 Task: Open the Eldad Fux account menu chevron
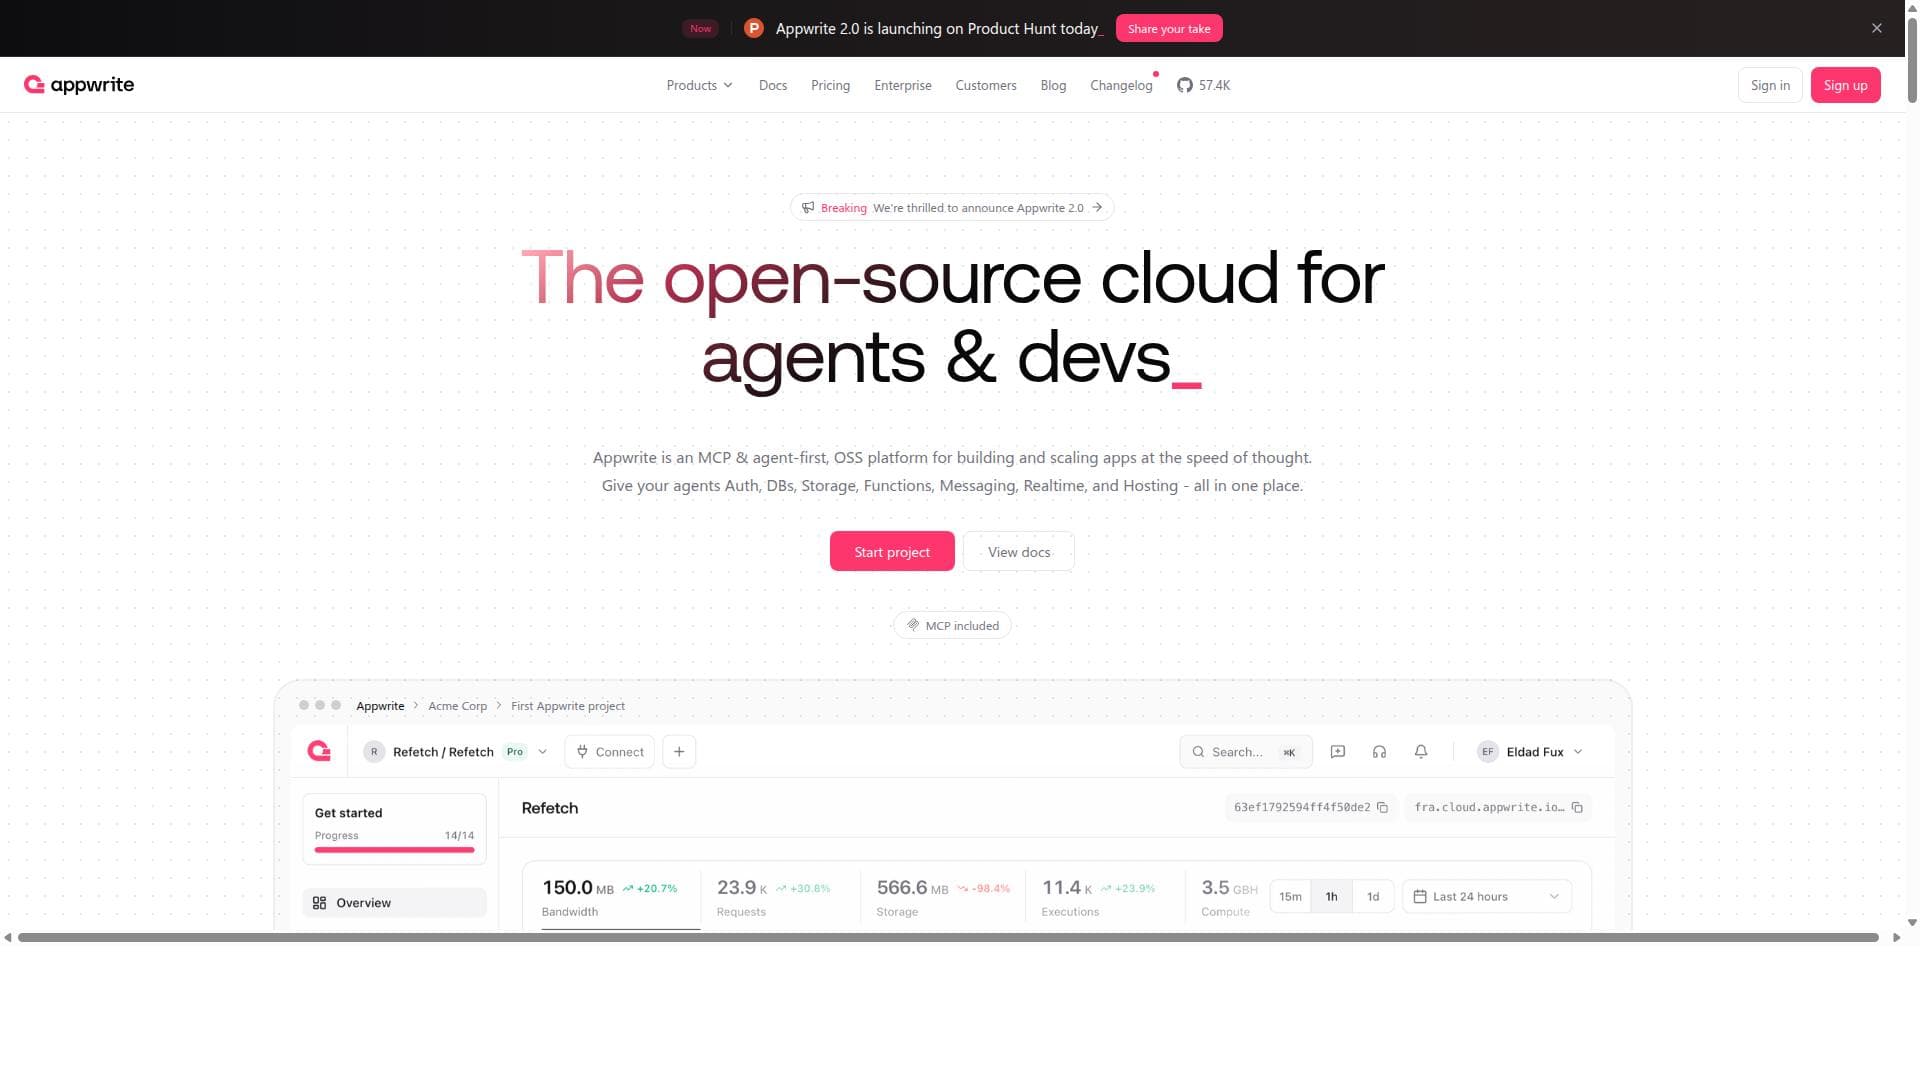[x=1578, y=752]
